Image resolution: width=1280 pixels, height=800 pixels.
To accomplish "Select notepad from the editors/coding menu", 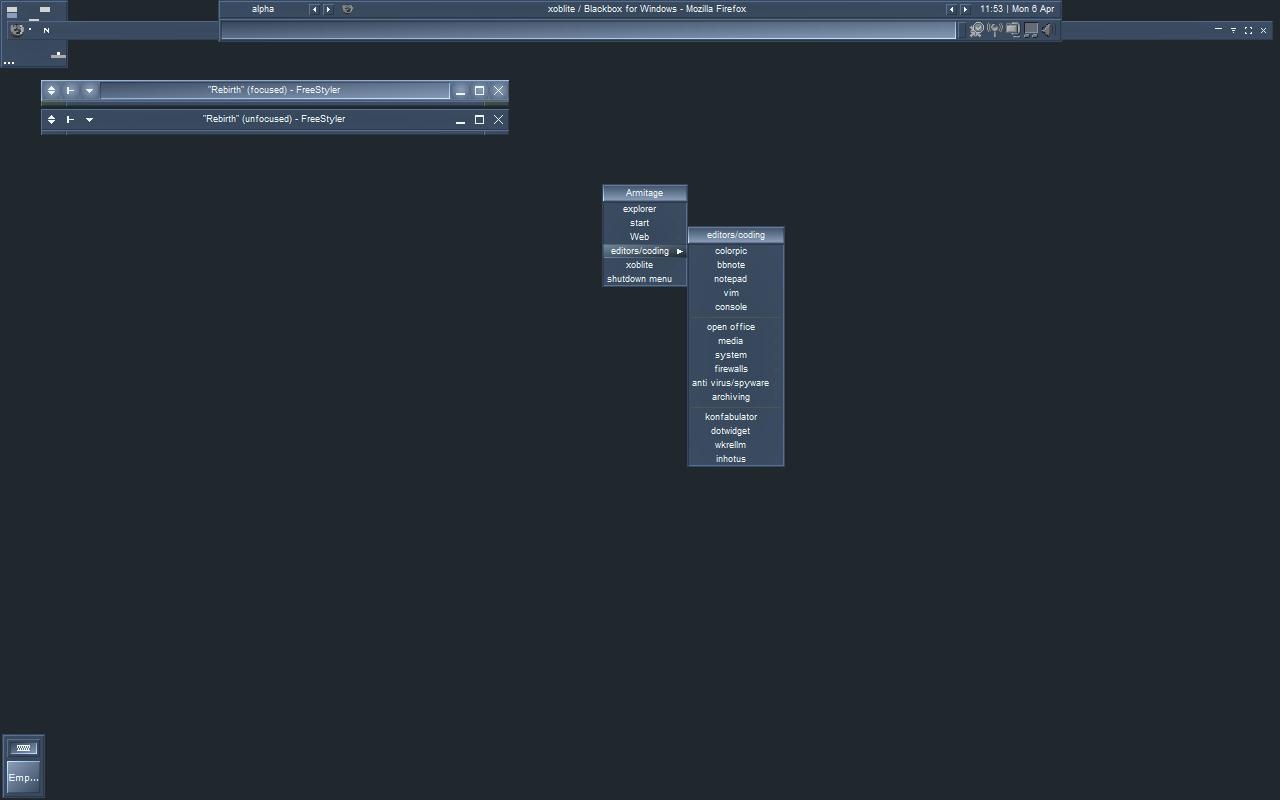I will tap(730, 279).
